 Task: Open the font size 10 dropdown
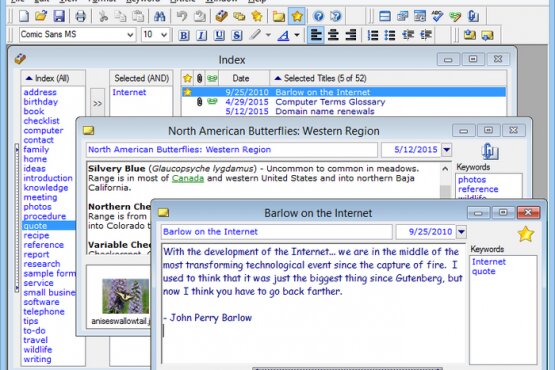164,35
